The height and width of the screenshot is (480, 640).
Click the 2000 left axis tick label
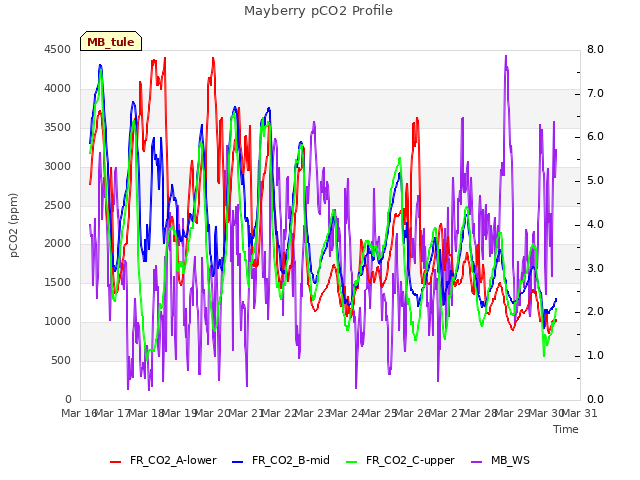click(x=58, y=244)
